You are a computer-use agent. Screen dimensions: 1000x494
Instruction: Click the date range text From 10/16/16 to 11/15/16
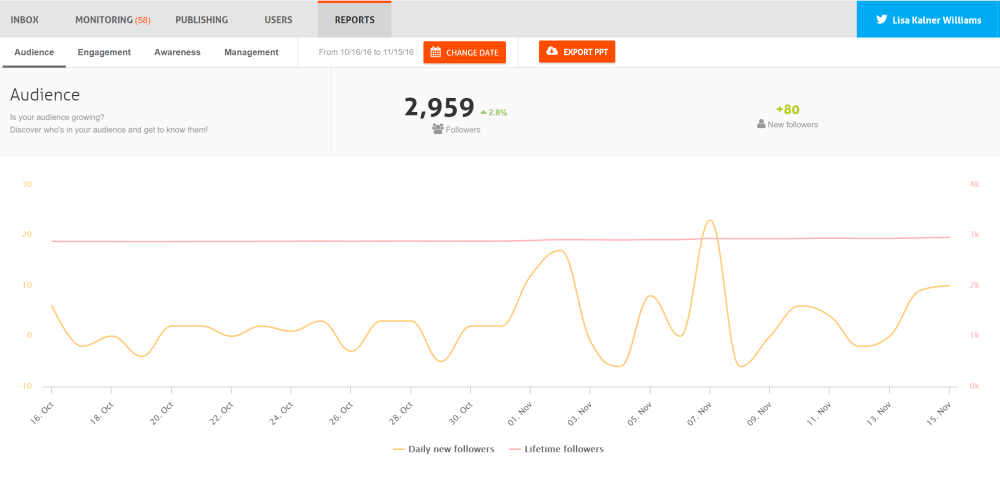coord(366,53)
